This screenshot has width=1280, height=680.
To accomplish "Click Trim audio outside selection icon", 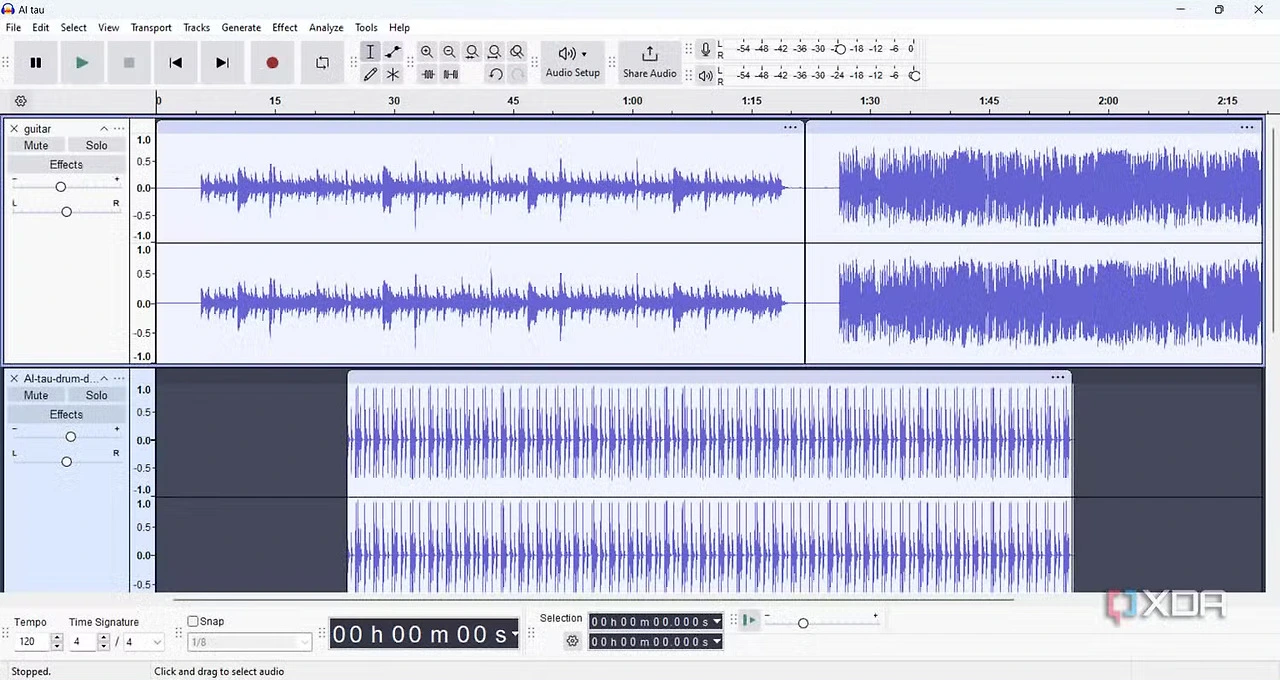I will tap(428, 74).
